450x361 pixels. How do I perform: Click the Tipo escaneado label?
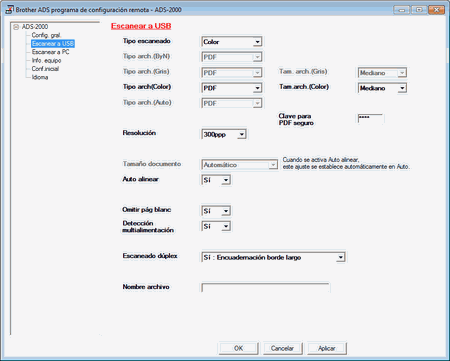click(147, 41)
